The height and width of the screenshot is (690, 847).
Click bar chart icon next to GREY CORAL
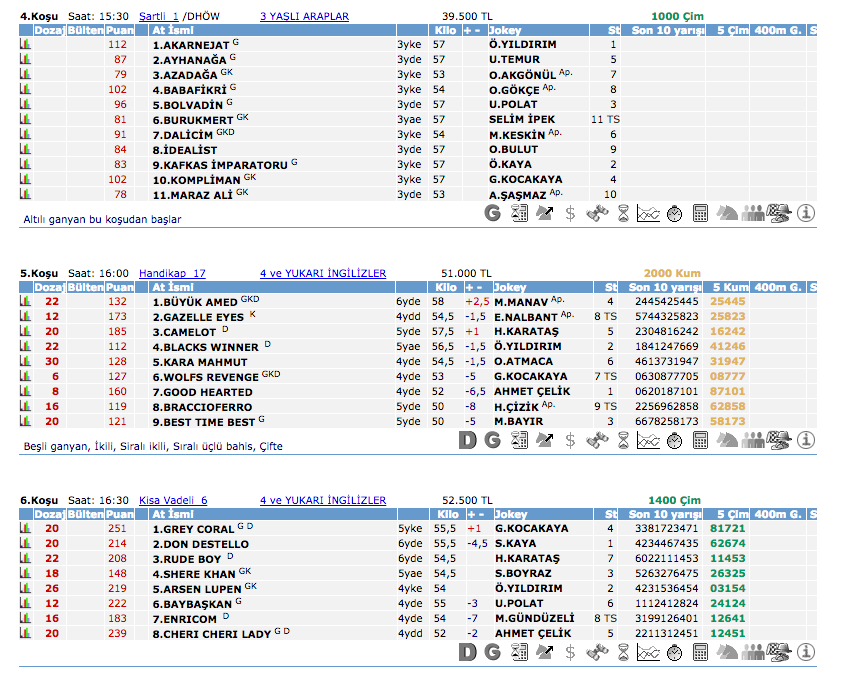pos(25,529)
